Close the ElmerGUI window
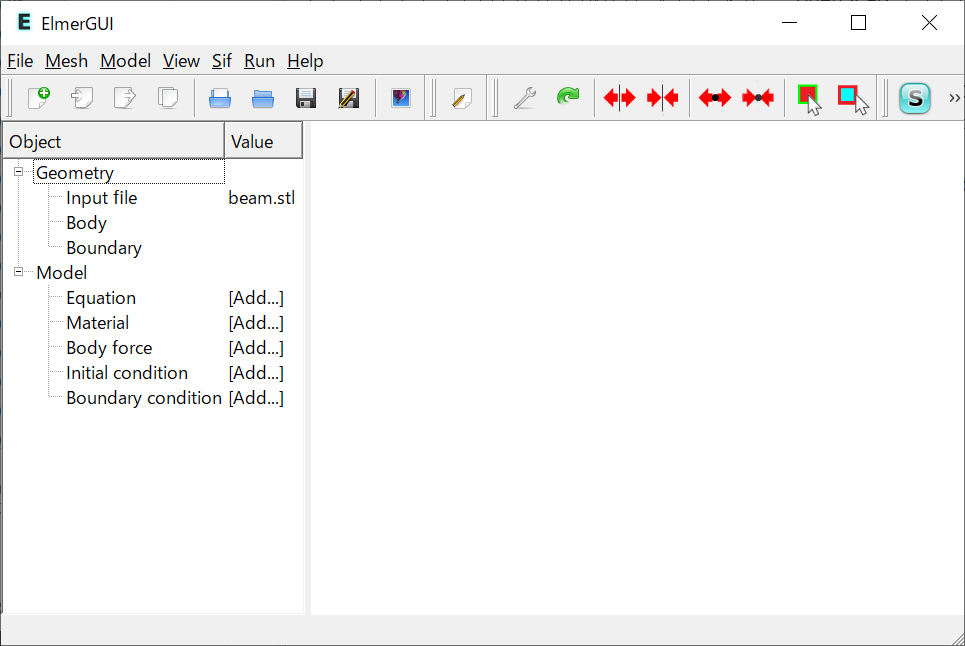Viewport: 965px width, 646px height. [x=929, y=23]
